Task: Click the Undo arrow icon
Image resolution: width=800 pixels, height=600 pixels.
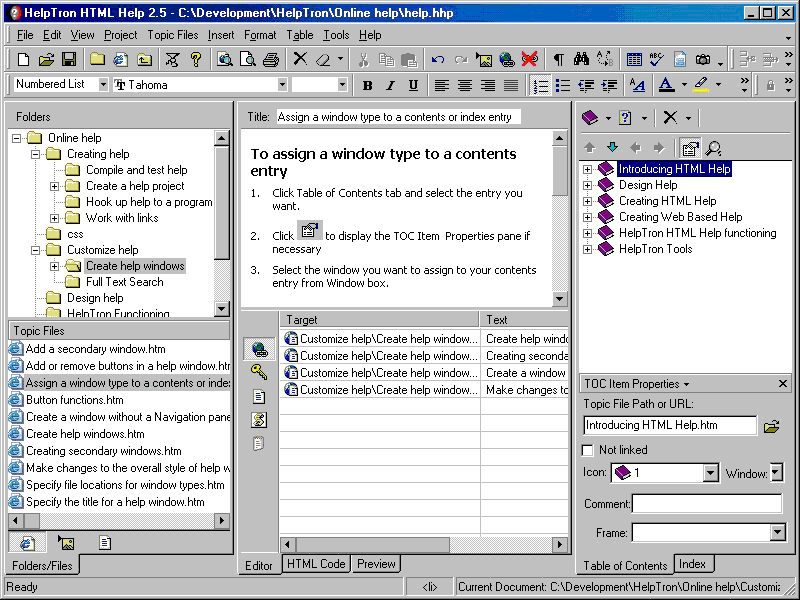Action: coord(437,60)
